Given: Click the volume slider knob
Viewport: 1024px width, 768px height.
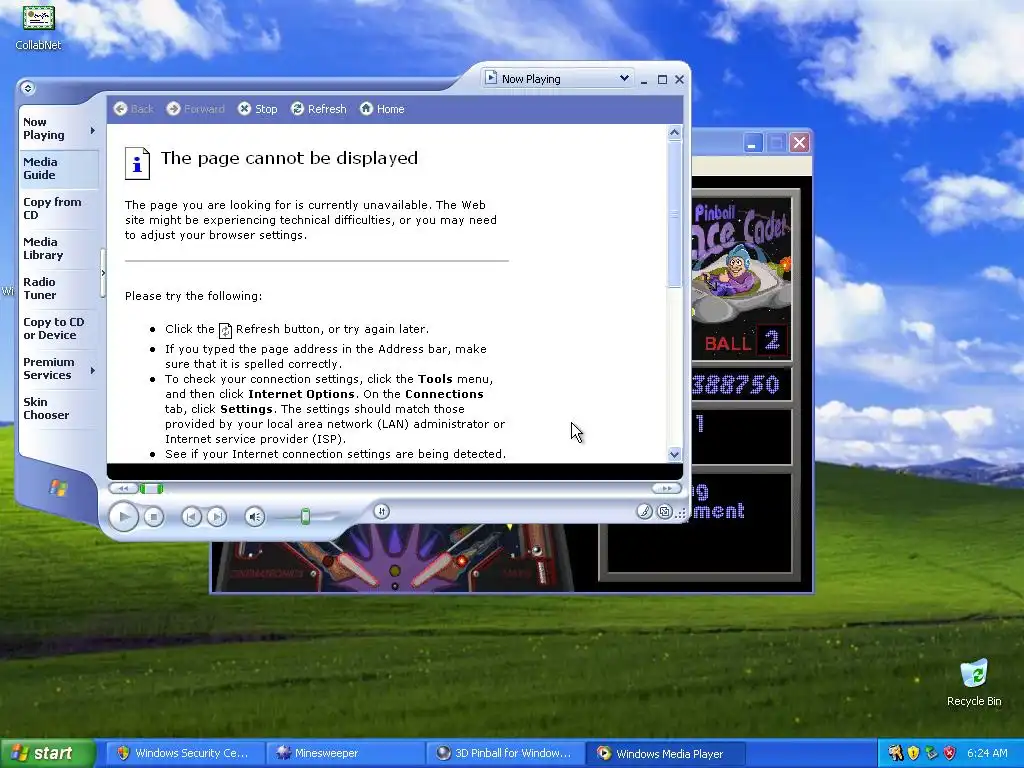Looking at the screenshot, I should [305, 517].
